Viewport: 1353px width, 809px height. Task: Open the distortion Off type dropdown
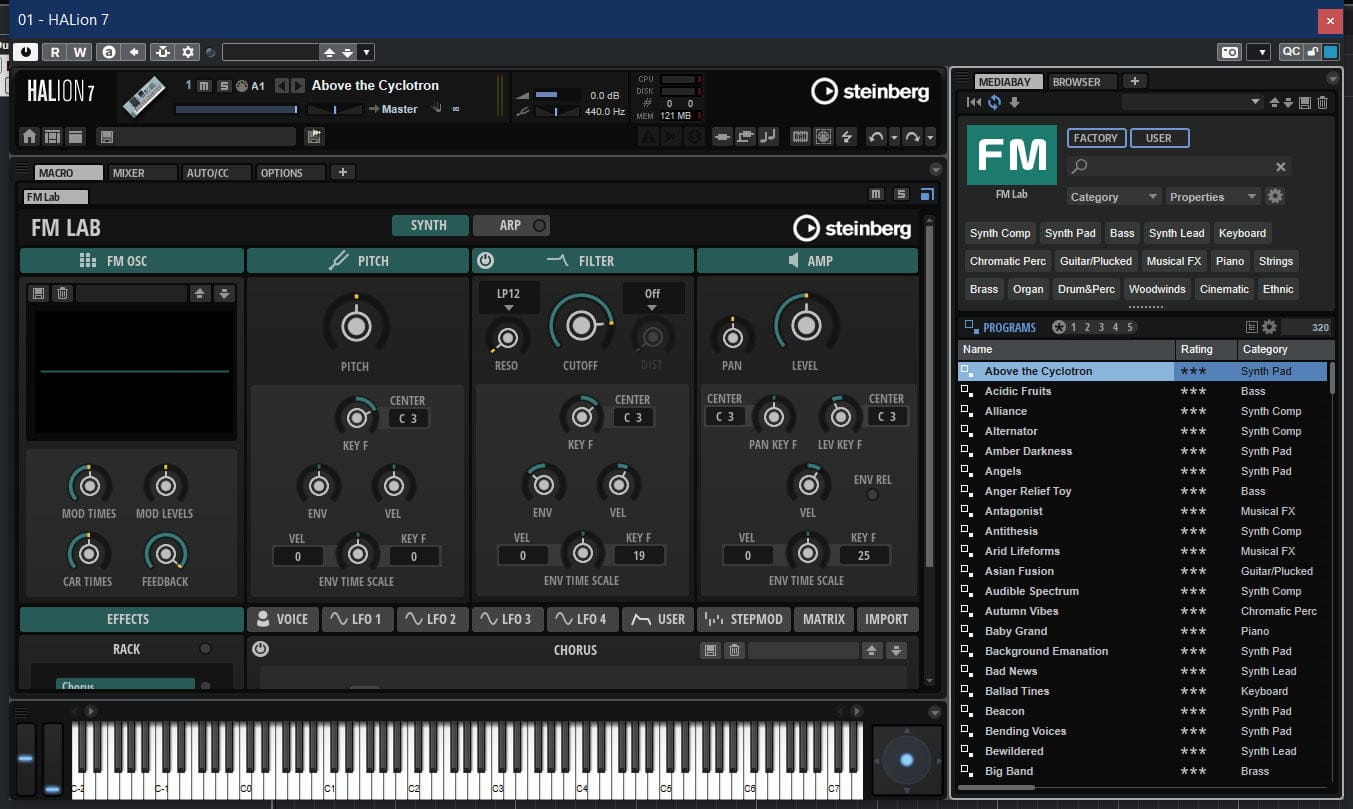click(x=653, y=298)
